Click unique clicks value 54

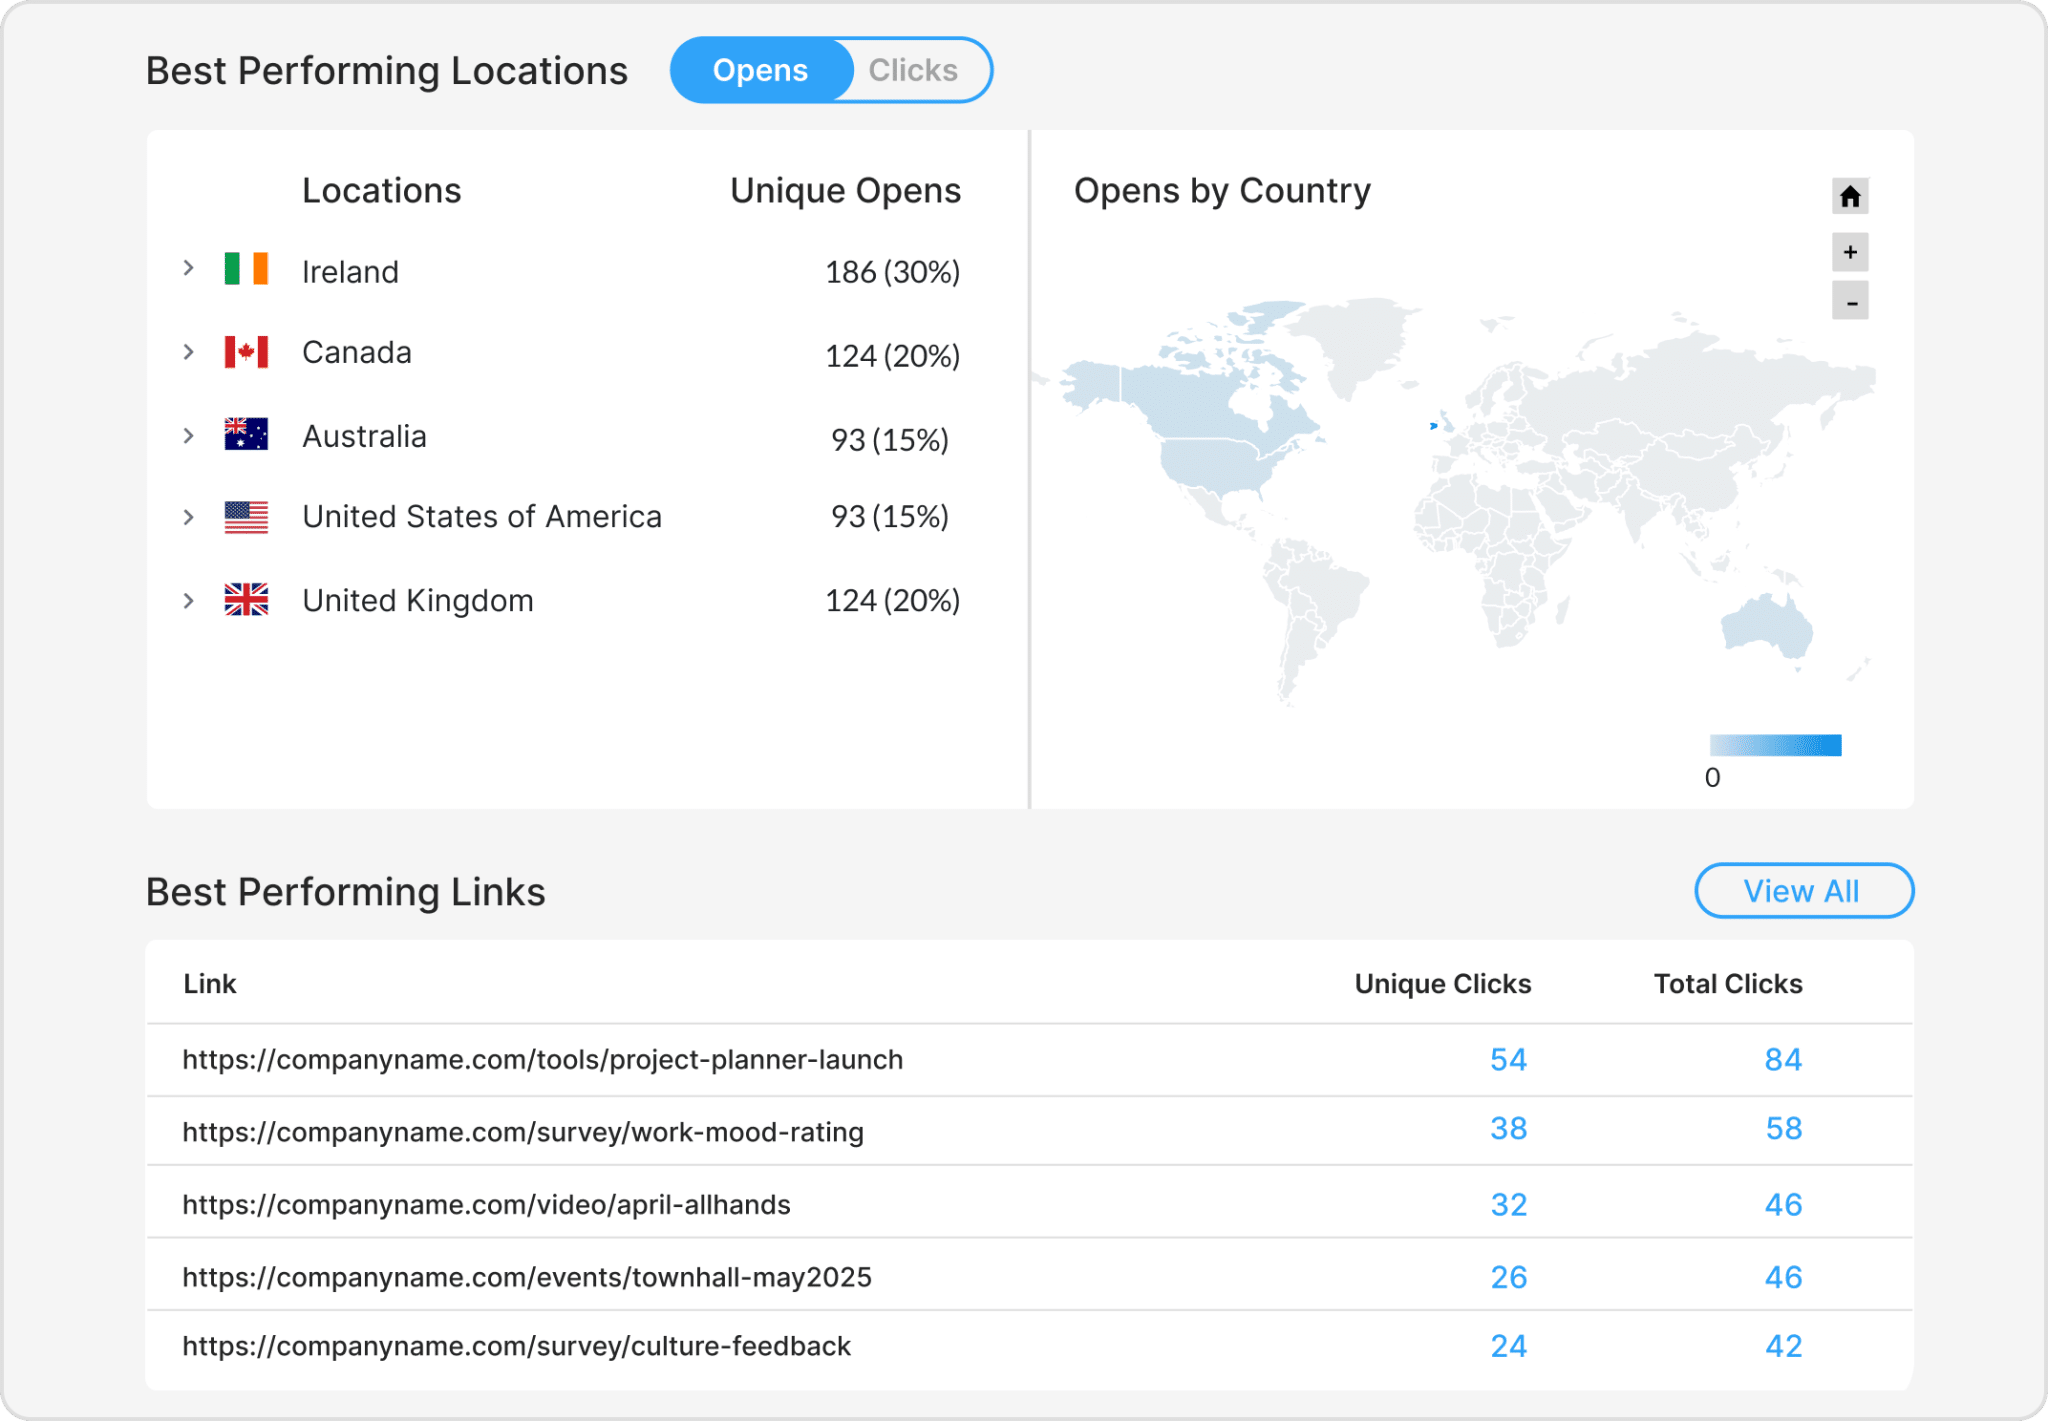point(1508,1059)
